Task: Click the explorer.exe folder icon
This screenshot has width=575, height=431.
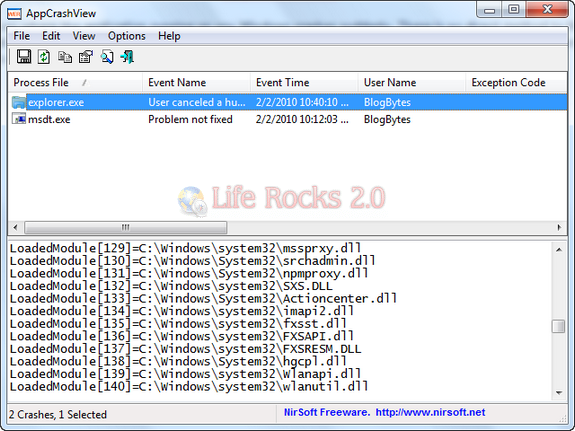Action: point(18,102)
